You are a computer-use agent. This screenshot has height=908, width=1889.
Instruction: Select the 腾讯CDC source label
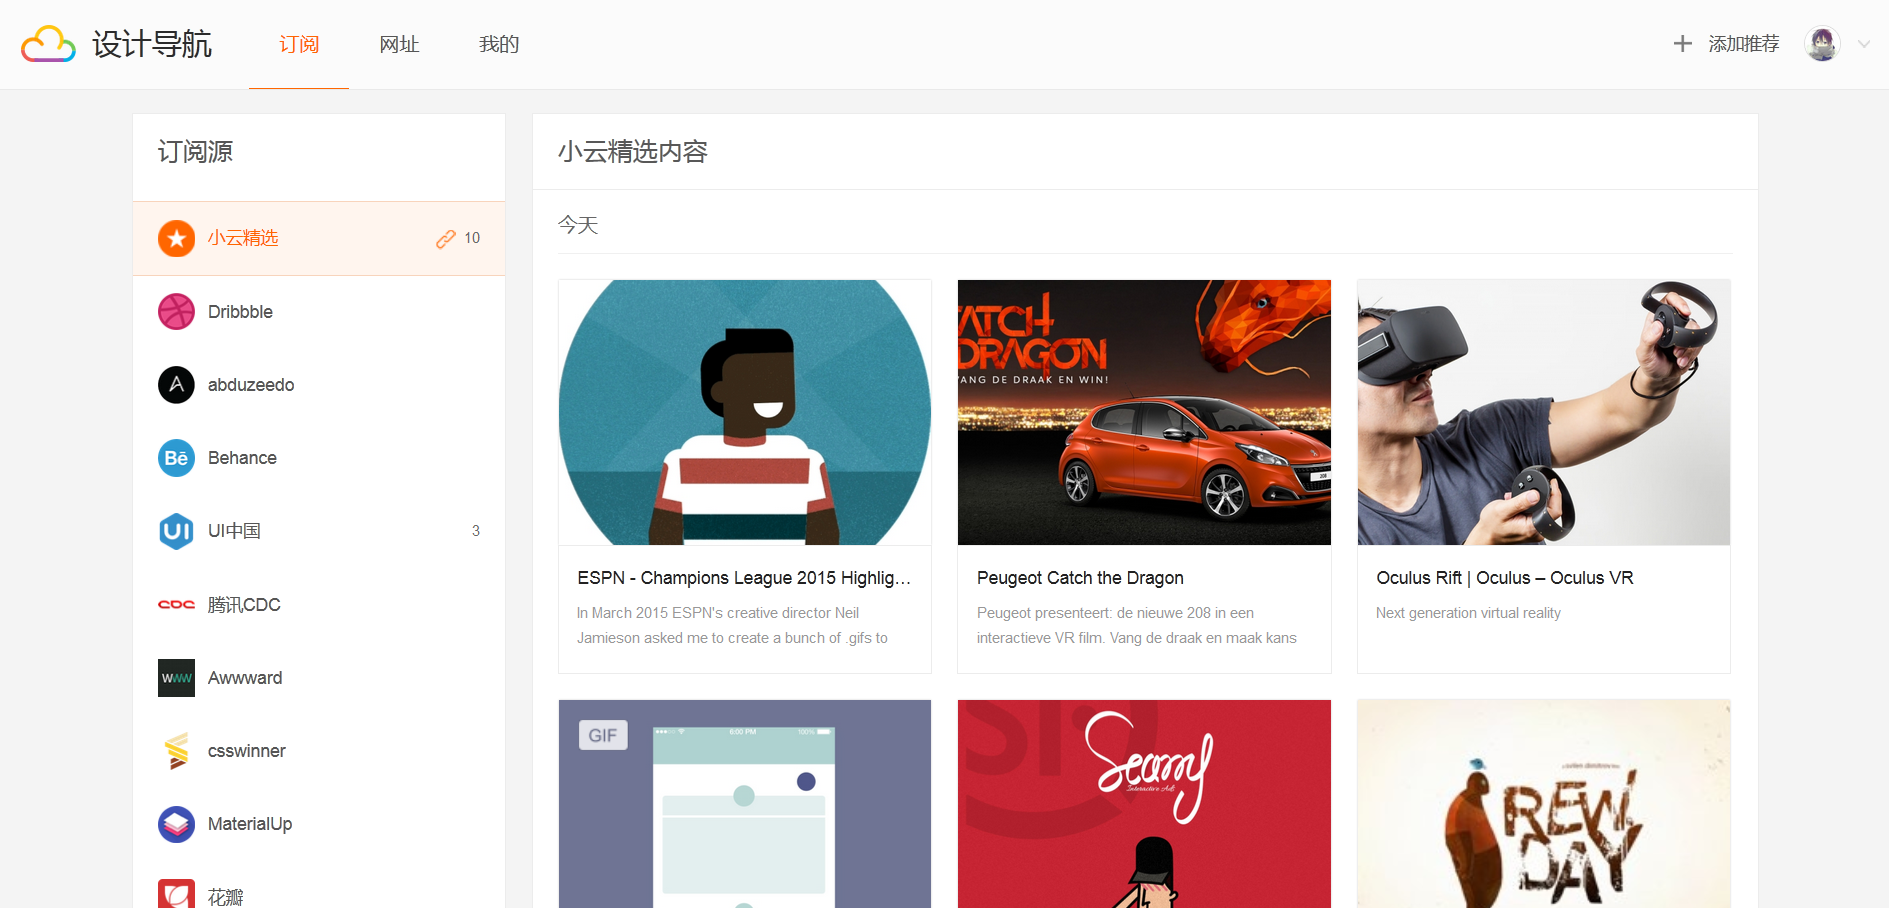(244, 605)
